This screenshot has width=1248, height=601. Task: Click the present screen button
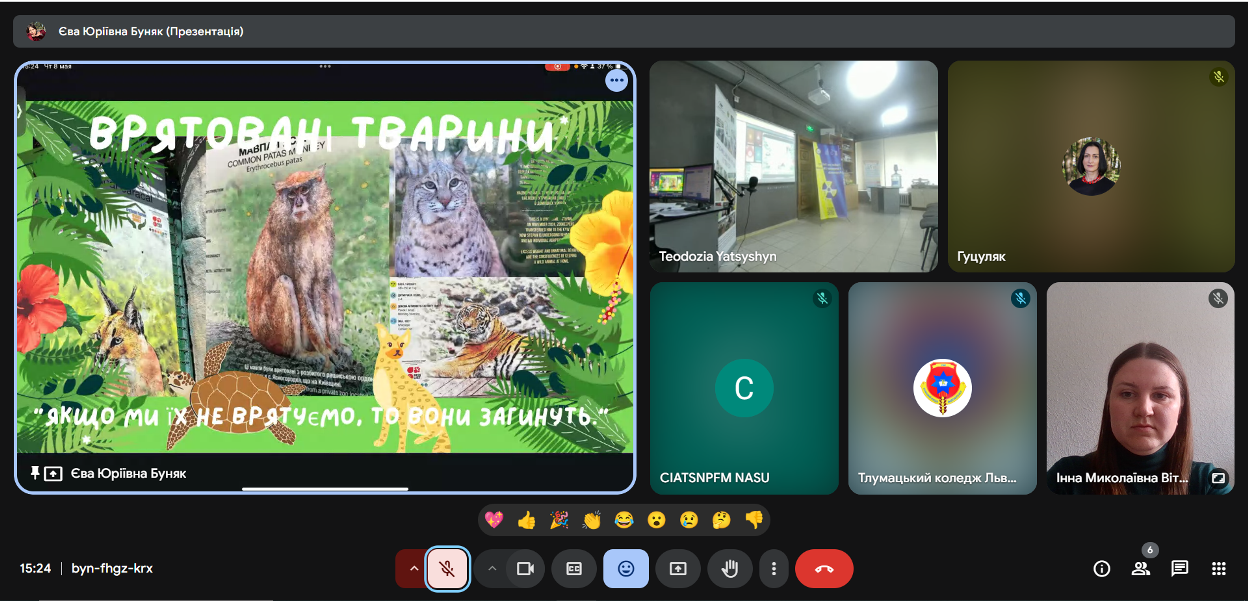pyautogui.click(x=678, y=568)
